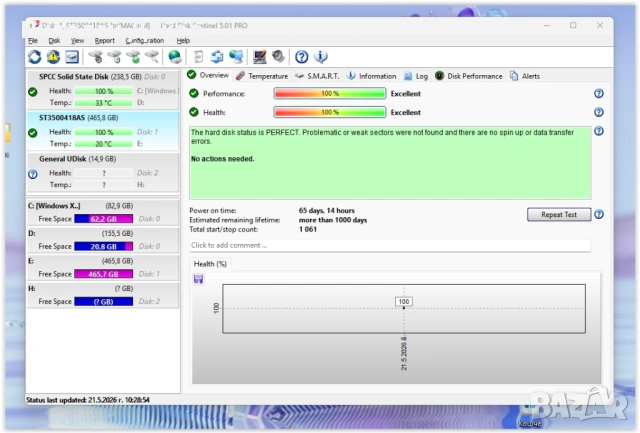The width and height of the screenshot is (640, 433).
Task: Click the 'Status last updated' status bar text
Action: point(88,400)
